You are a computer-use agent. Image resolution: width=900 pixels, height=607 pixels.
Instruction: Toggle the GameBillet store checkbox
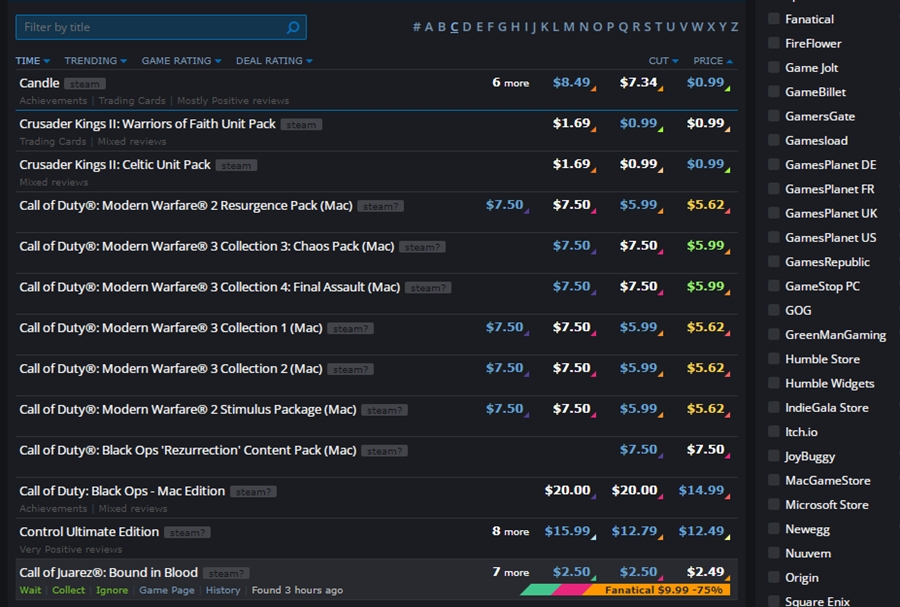[x=774, y=92]
